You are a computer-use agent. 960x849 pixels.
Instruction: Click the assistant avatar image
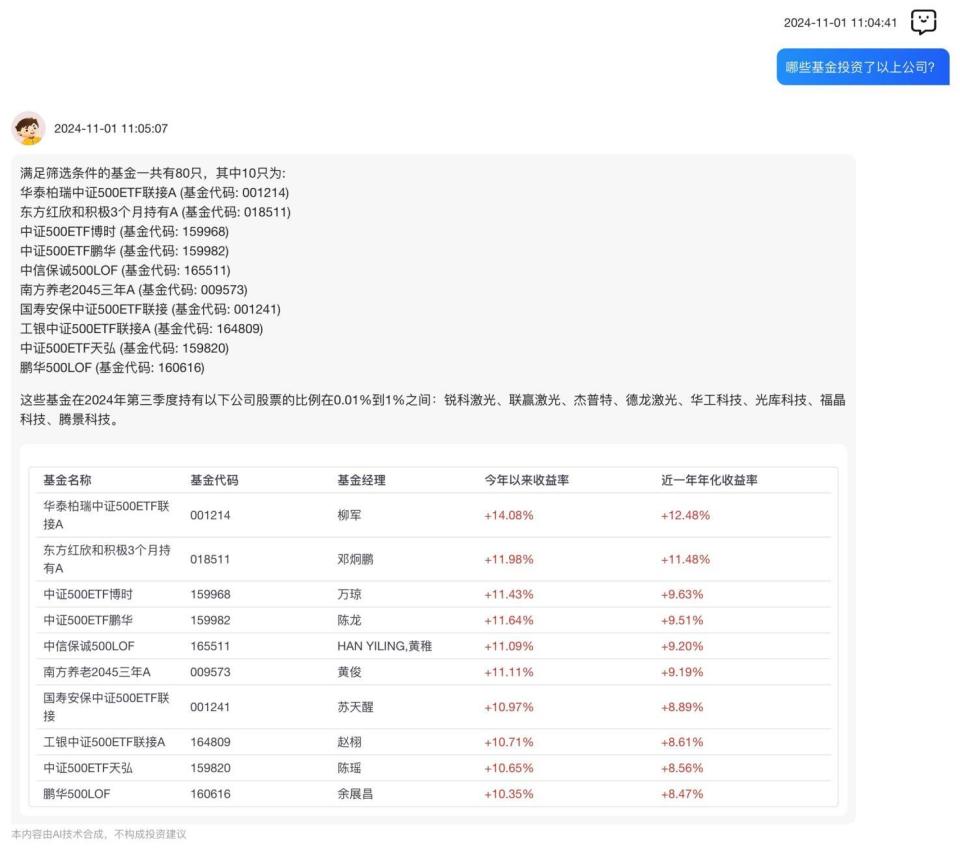[28, 129]
